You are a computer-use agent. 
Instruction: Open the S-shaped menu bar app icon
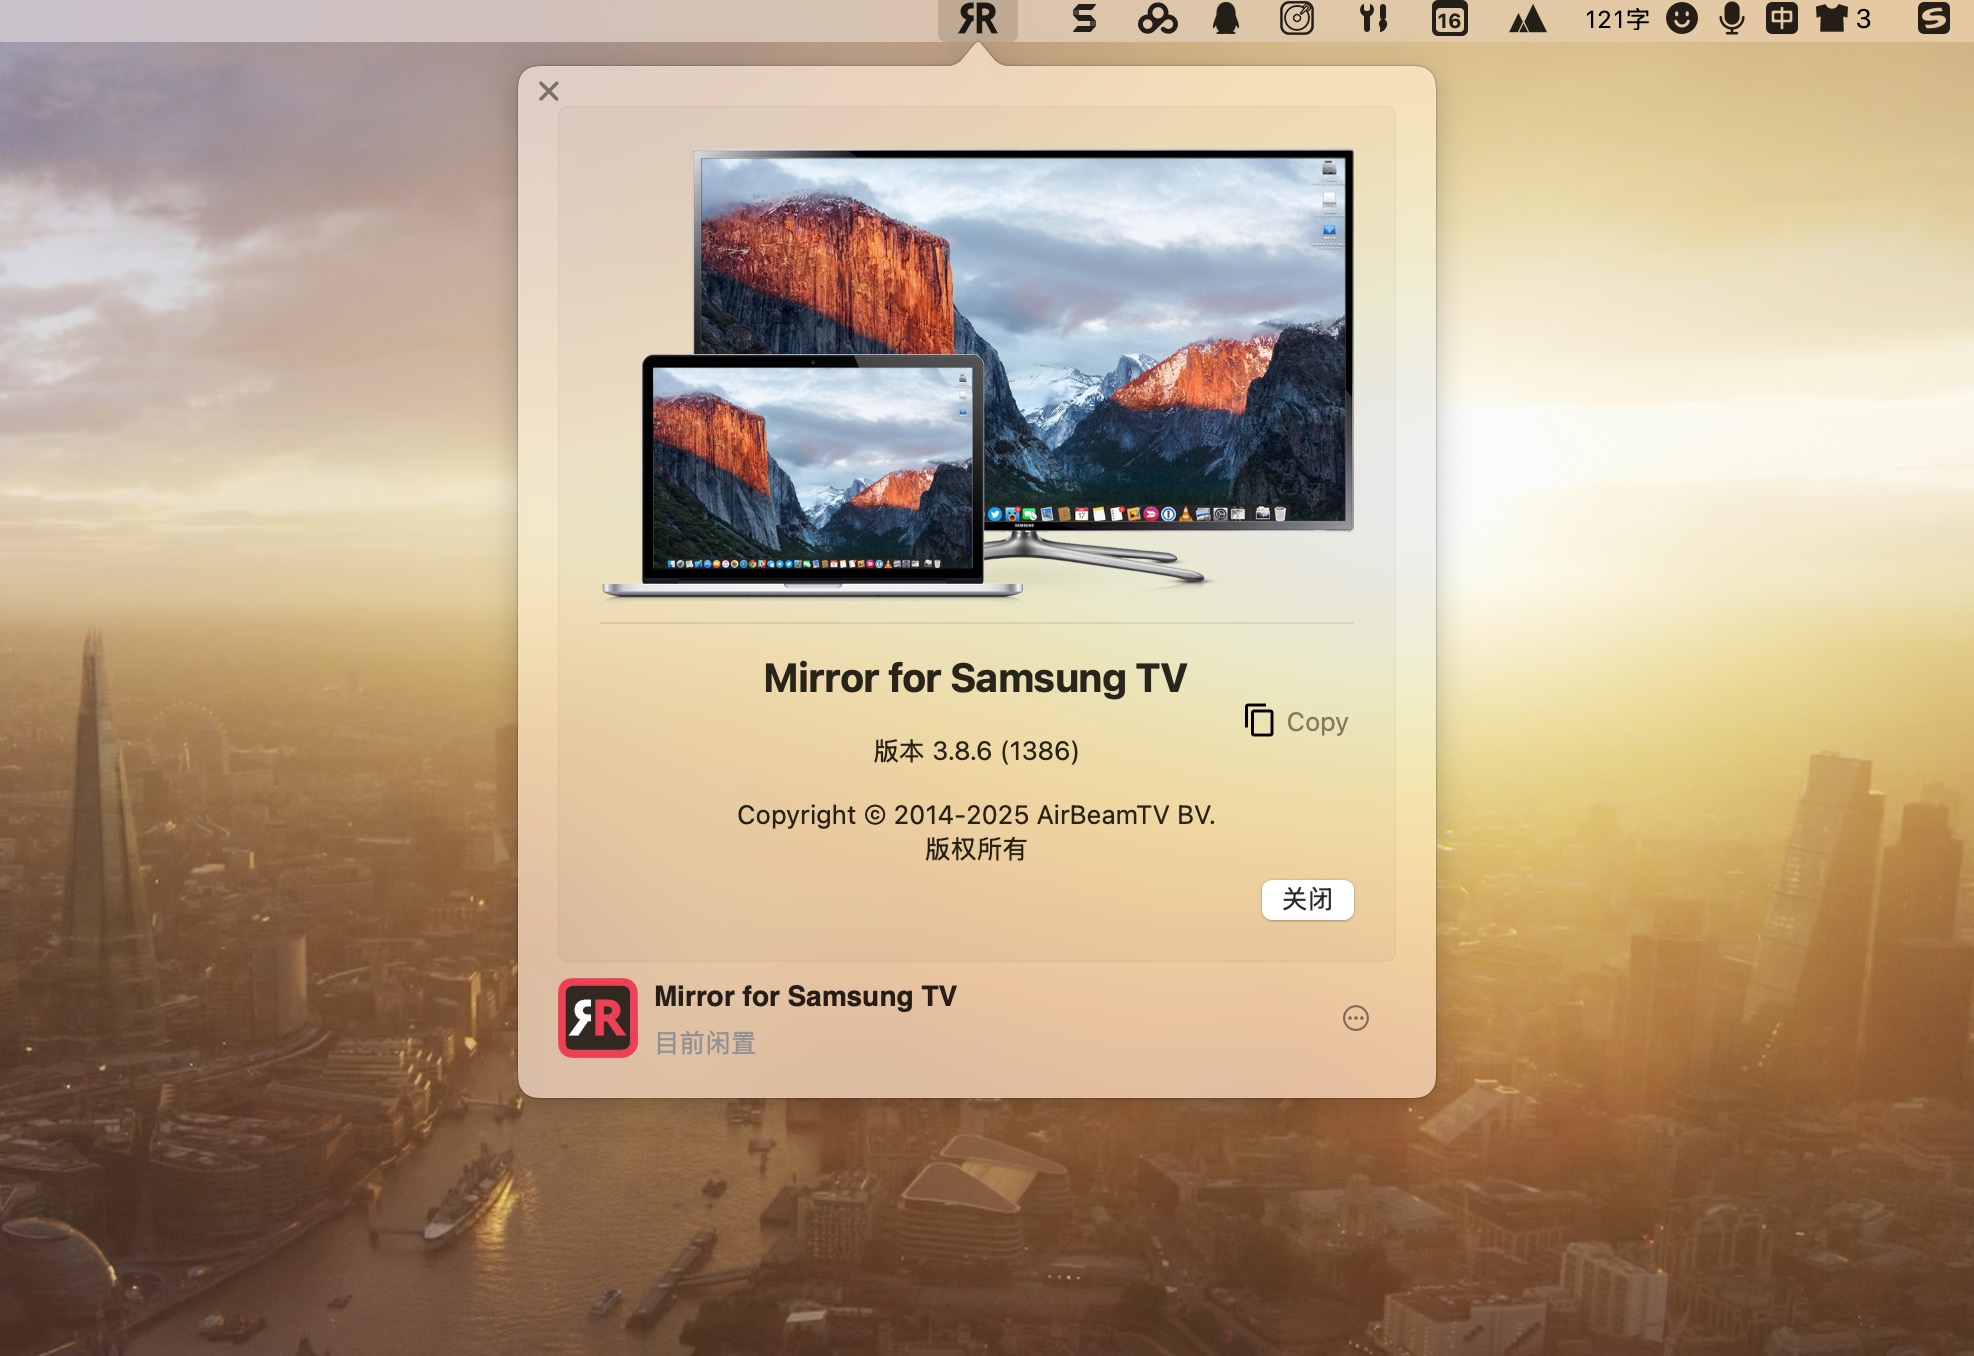(1084, 19)
